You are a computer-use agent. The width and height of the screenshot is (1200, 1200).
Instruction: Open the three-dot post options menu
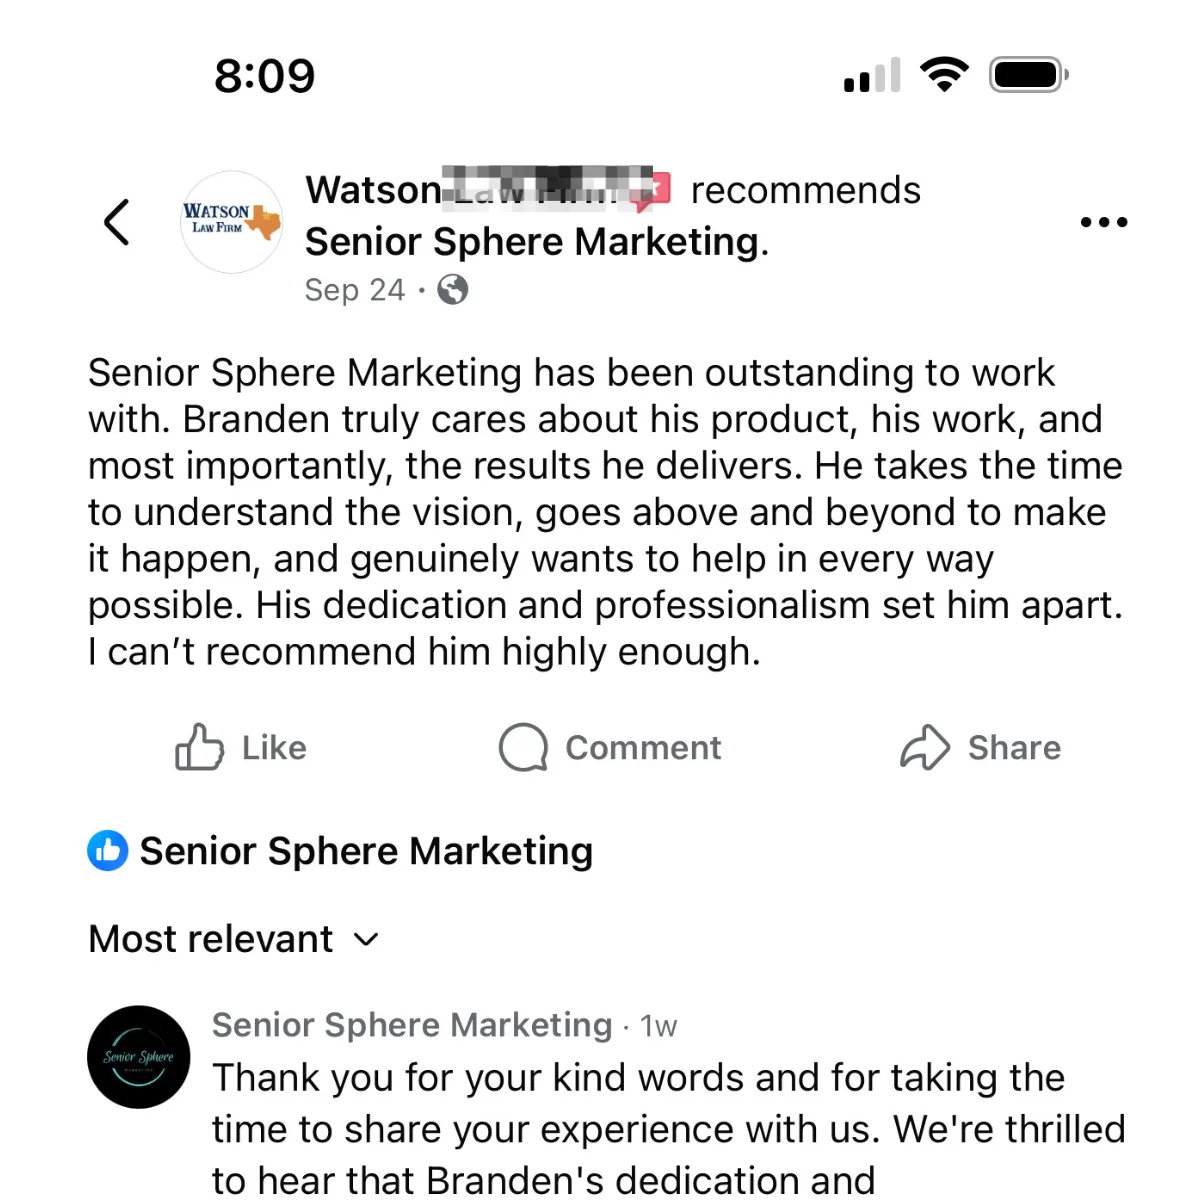click(x=1103, y=222)
